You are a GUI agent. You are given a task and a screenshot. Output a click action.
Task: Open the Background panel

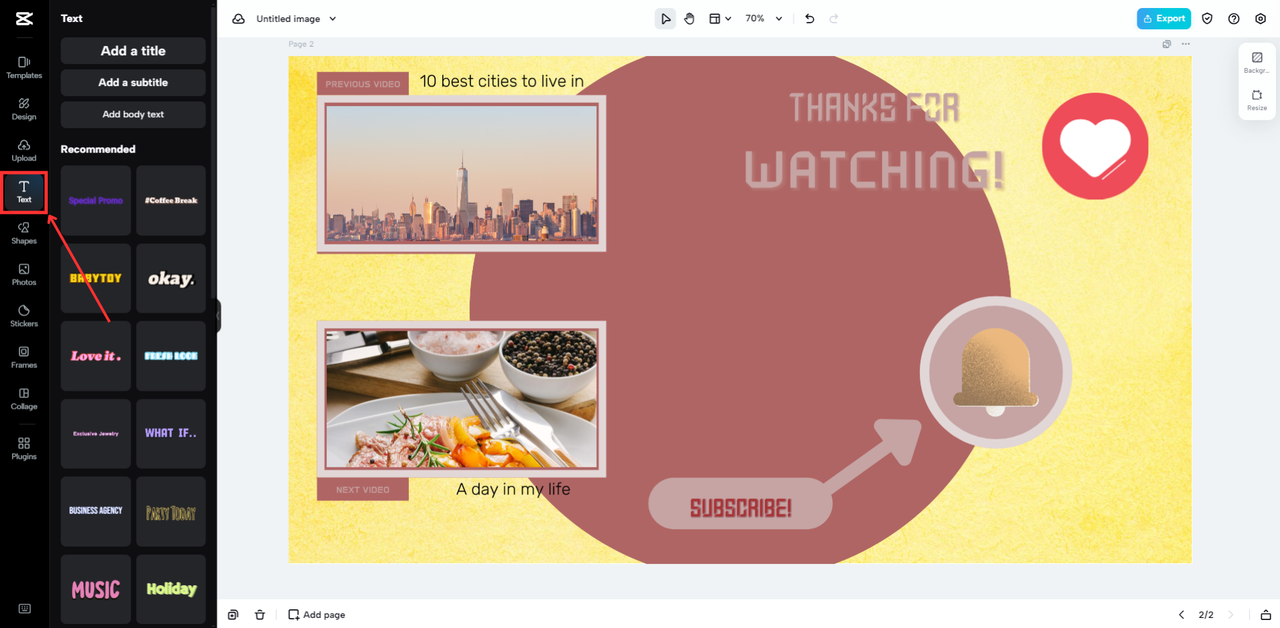coord(1257,63)
